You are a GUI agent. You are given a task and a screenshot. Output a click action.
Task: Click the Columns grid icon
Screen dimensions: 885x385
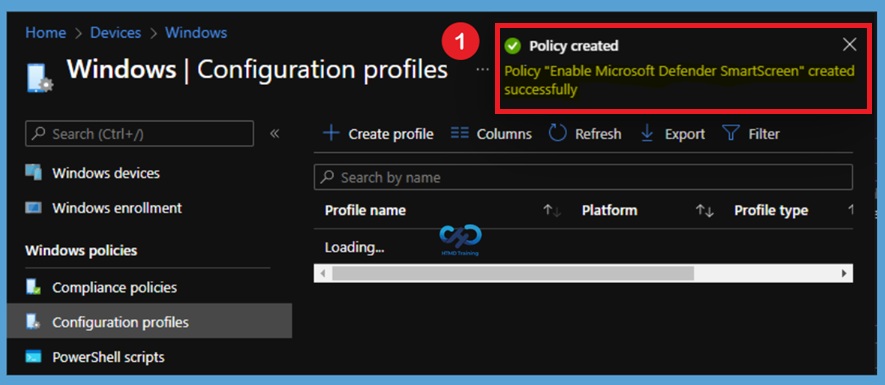pos(459,133)
